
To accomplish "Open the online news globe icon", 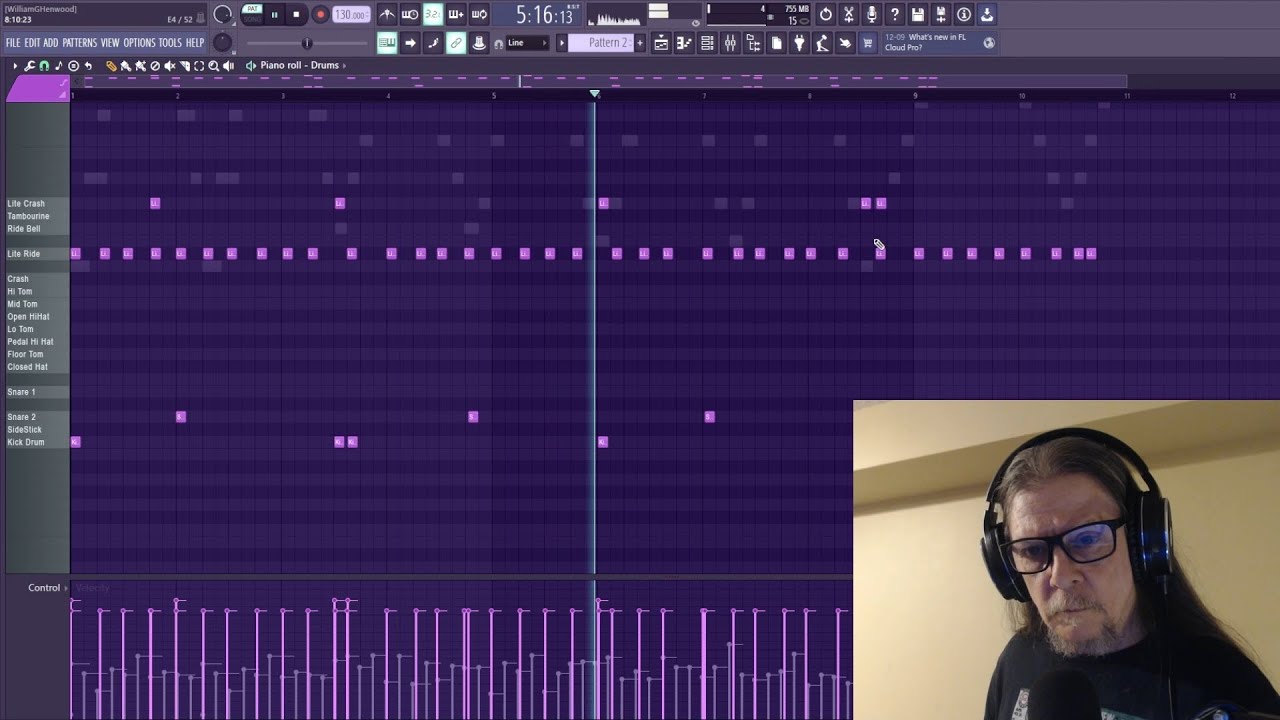I will click(989, 43).
